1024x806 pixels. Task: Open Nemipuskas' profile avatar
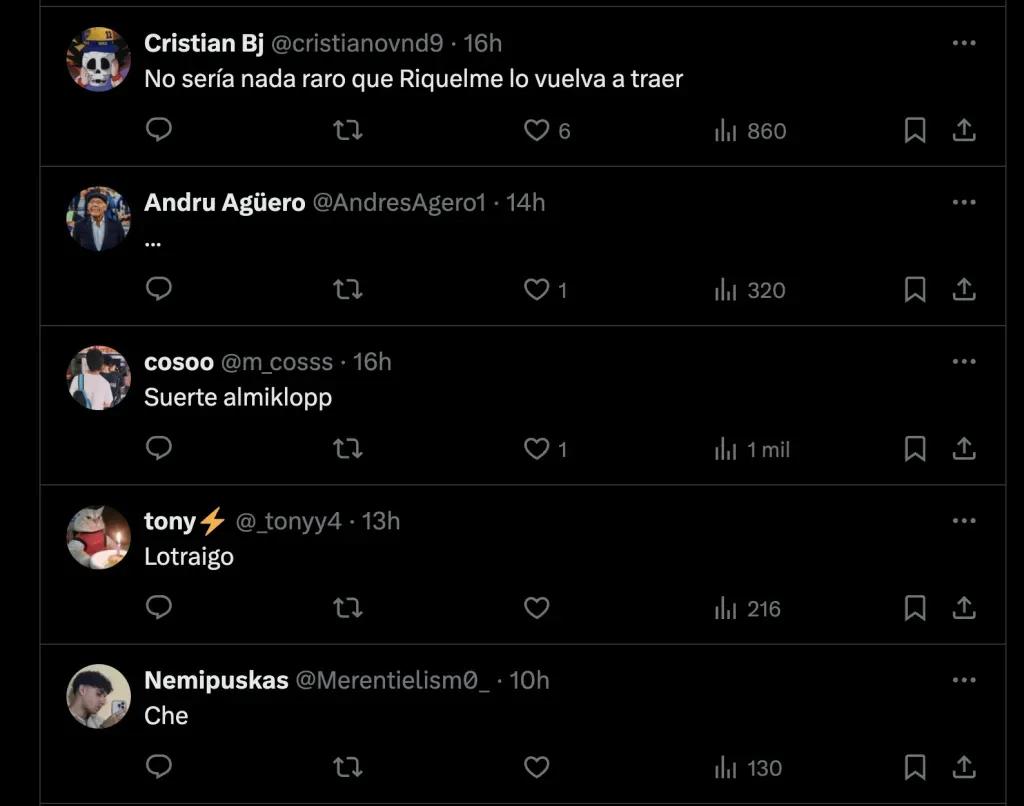pyautogui.click(x=99, y=696)
